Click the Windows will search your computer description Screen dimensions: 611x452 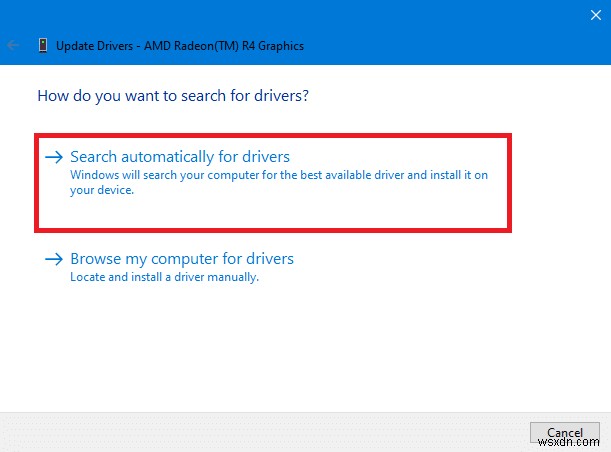point(279,182)
